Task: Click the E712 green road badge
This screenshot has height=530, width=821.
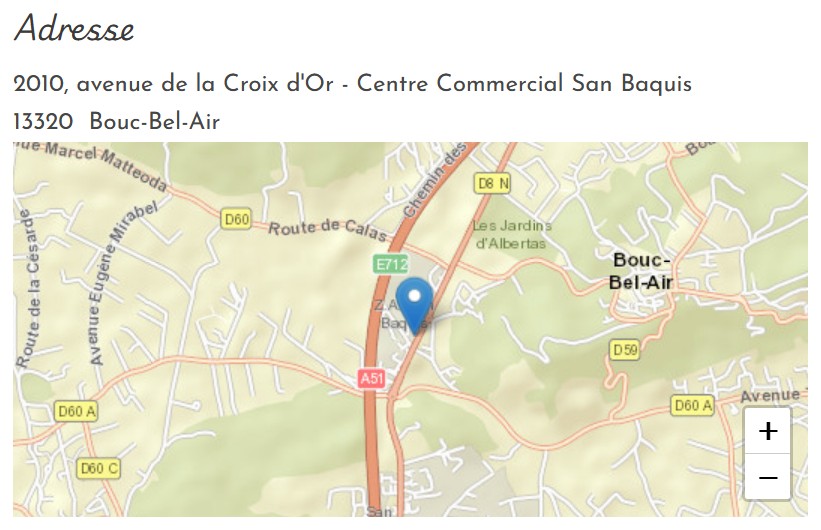Action: point(391,264)
